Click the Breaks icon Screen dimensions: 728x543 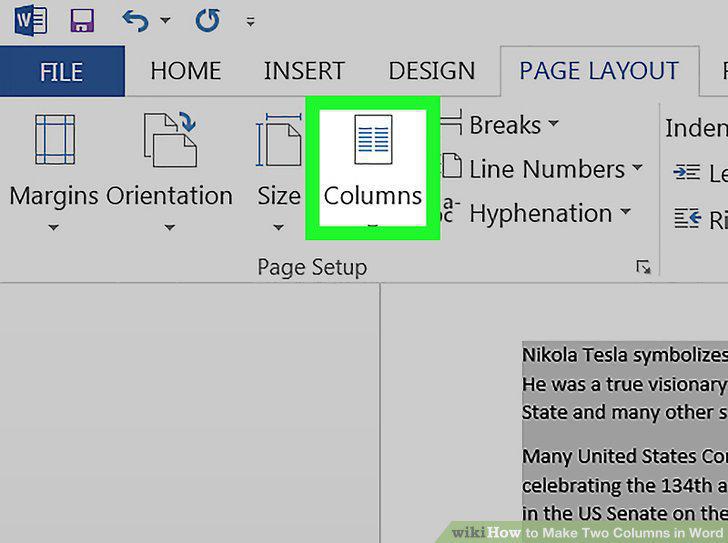coord(451,122)
